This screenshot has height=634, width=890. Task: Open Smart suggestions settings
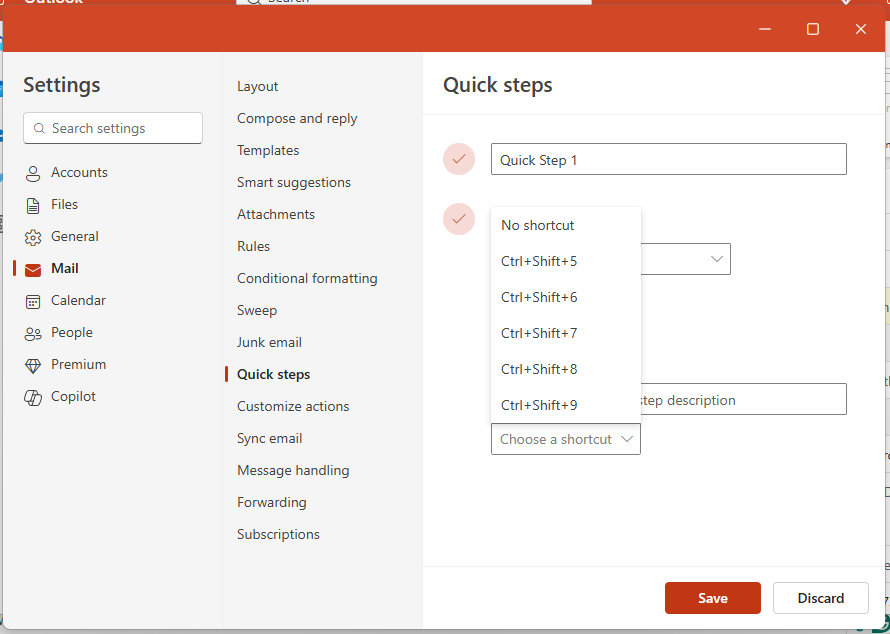coord(293,182)
